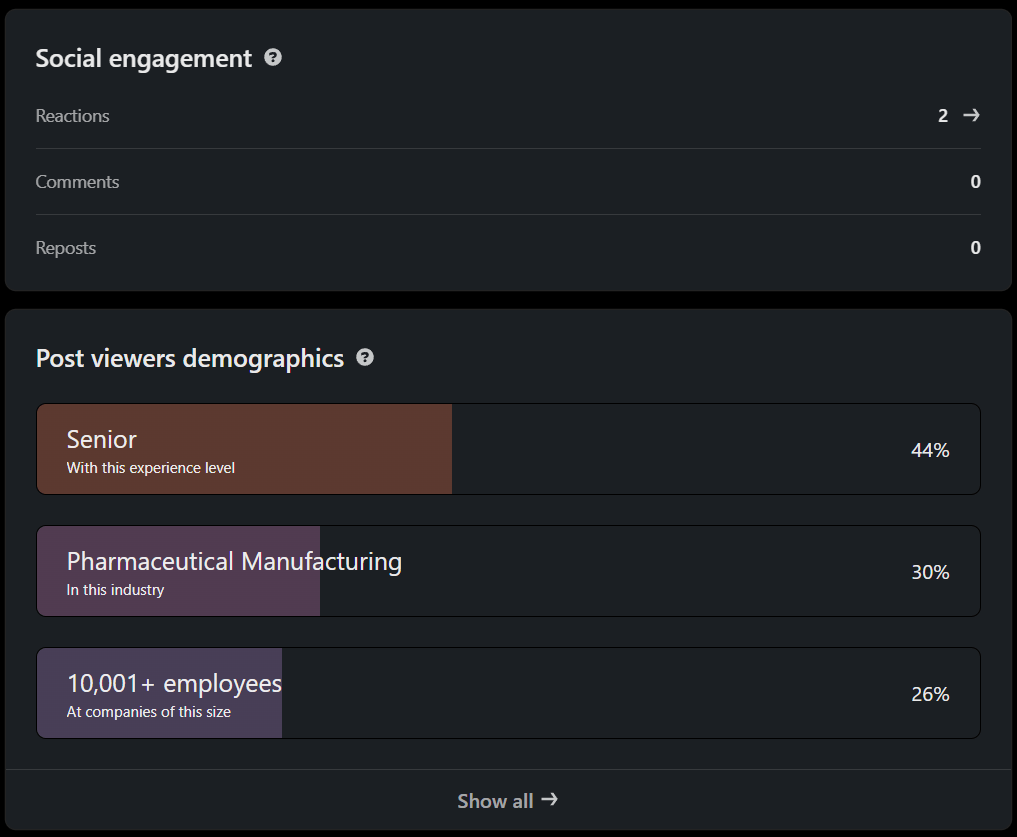
Task: Click the Comments count value
Action: [975, 182]
